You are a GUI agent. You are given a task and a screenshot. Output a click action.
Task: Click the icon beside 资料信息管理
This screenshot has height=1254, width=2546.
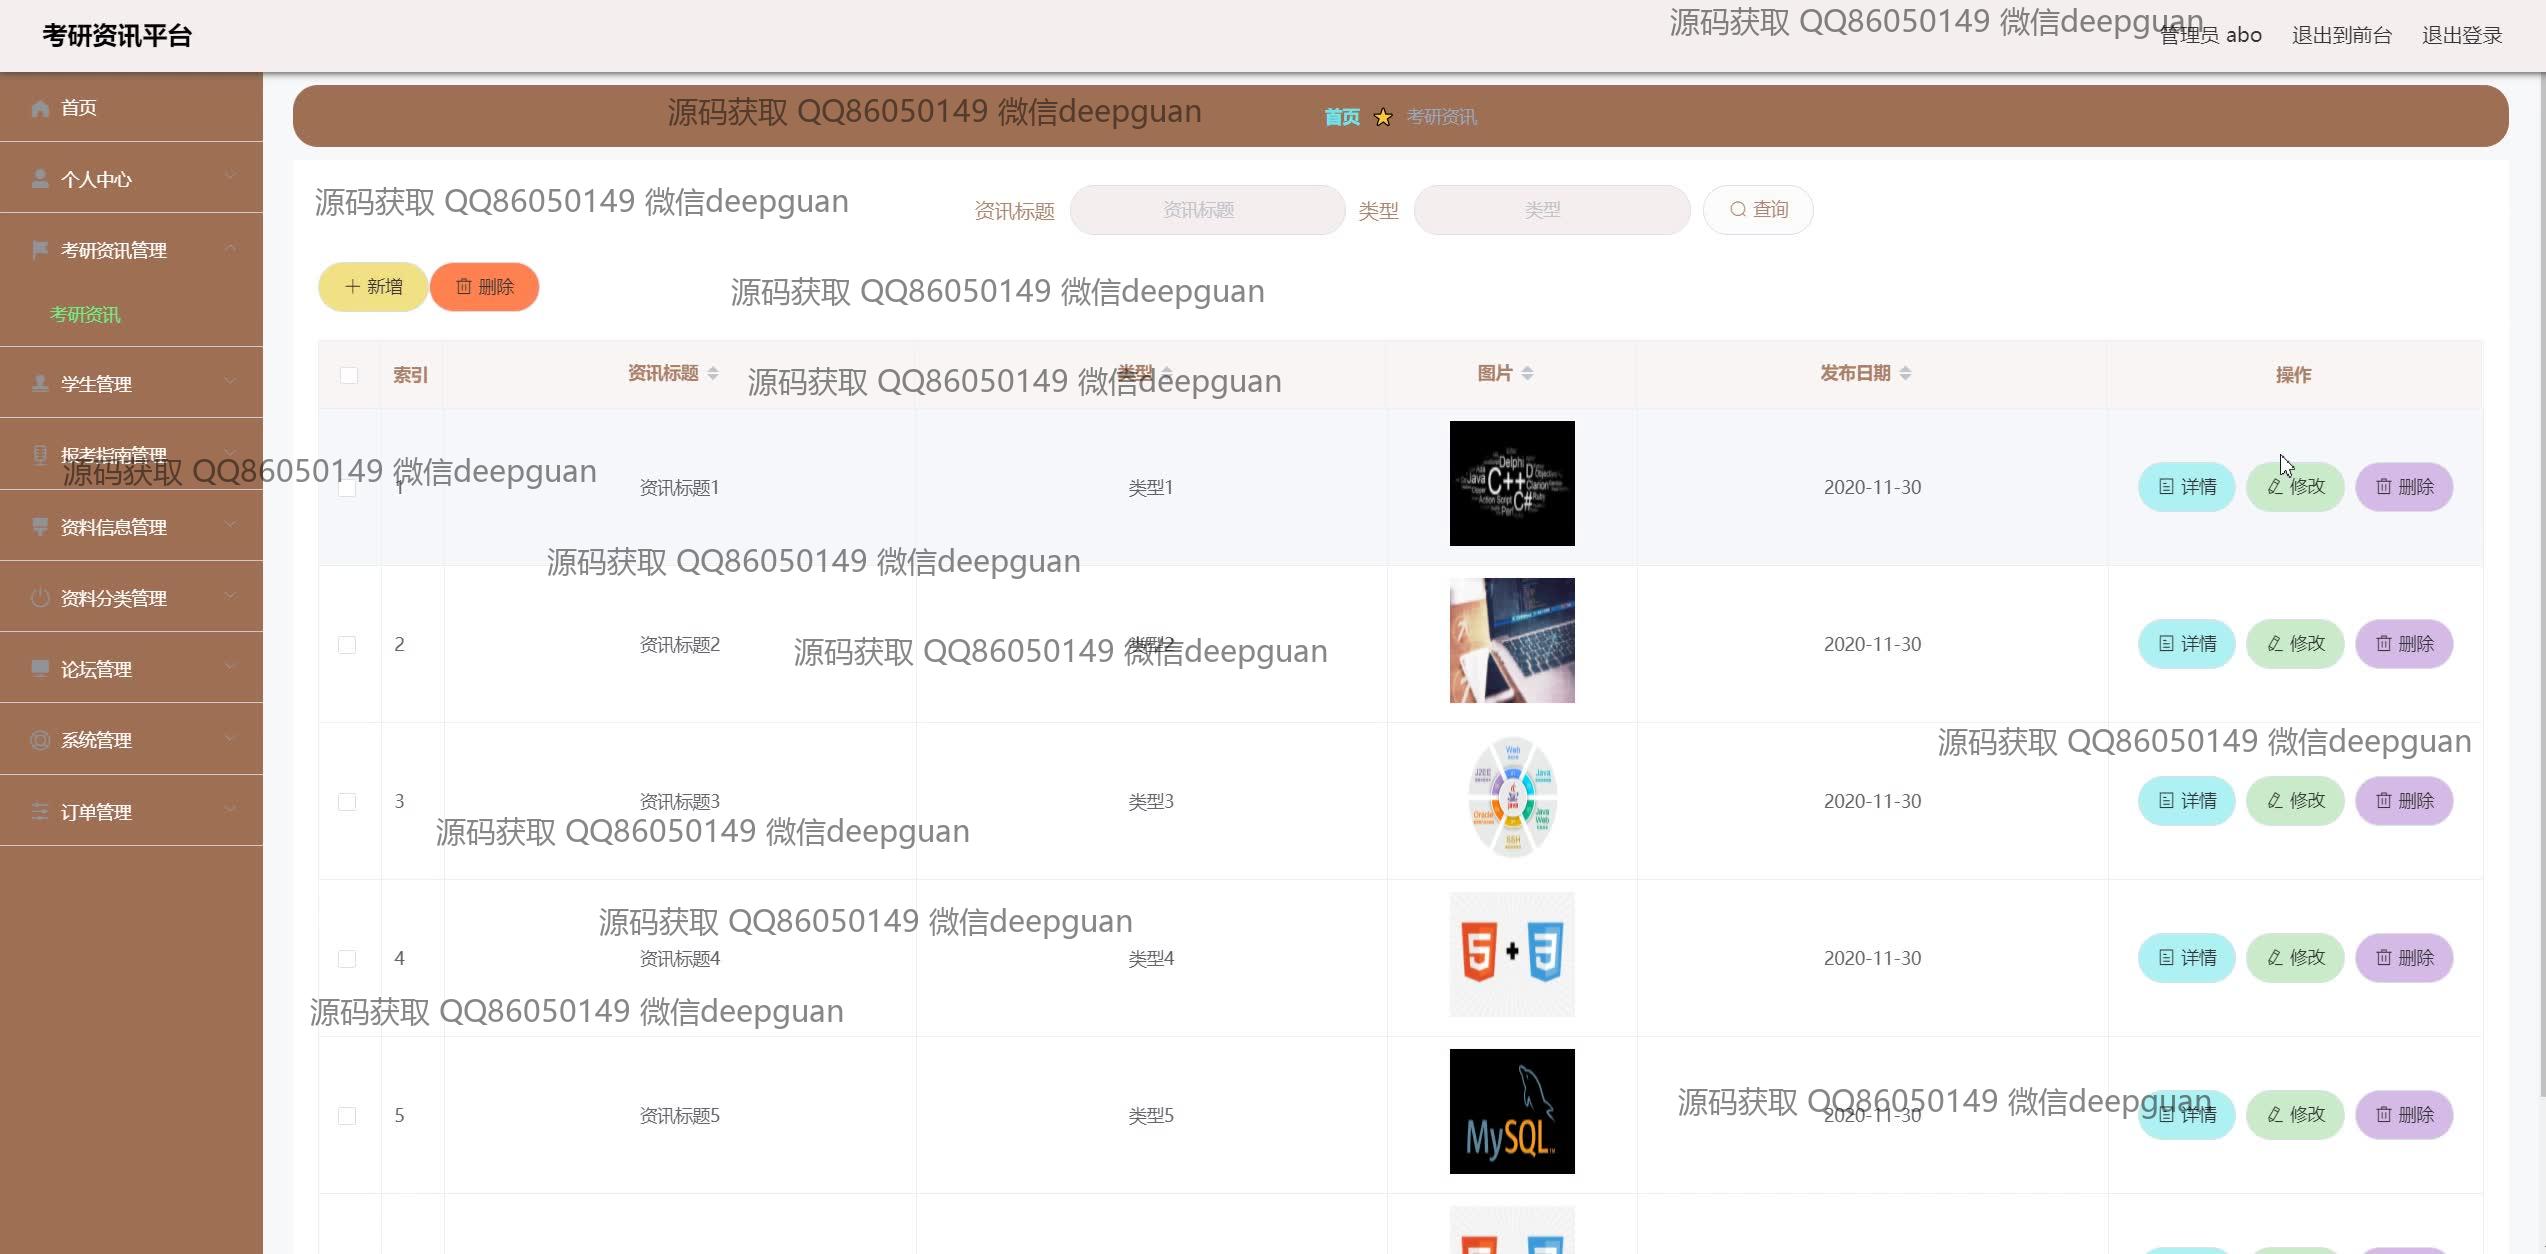tap(40, 527)
